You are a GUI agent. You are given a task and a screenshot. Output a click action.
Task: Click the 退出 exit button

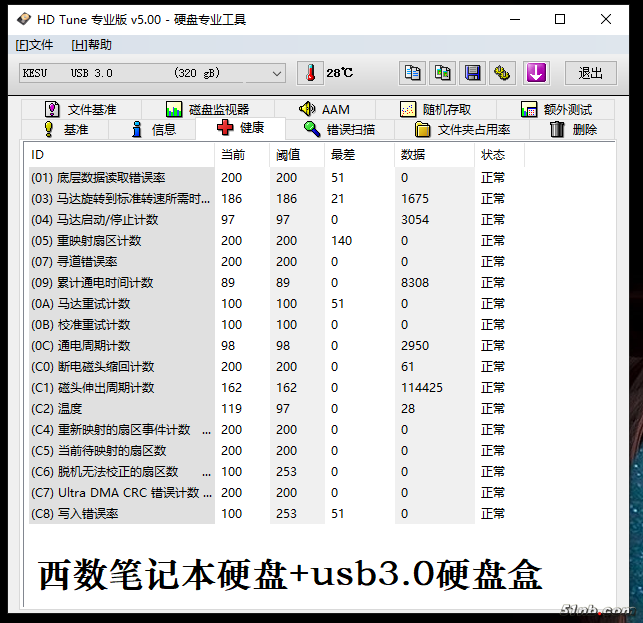tap(591, 73)
